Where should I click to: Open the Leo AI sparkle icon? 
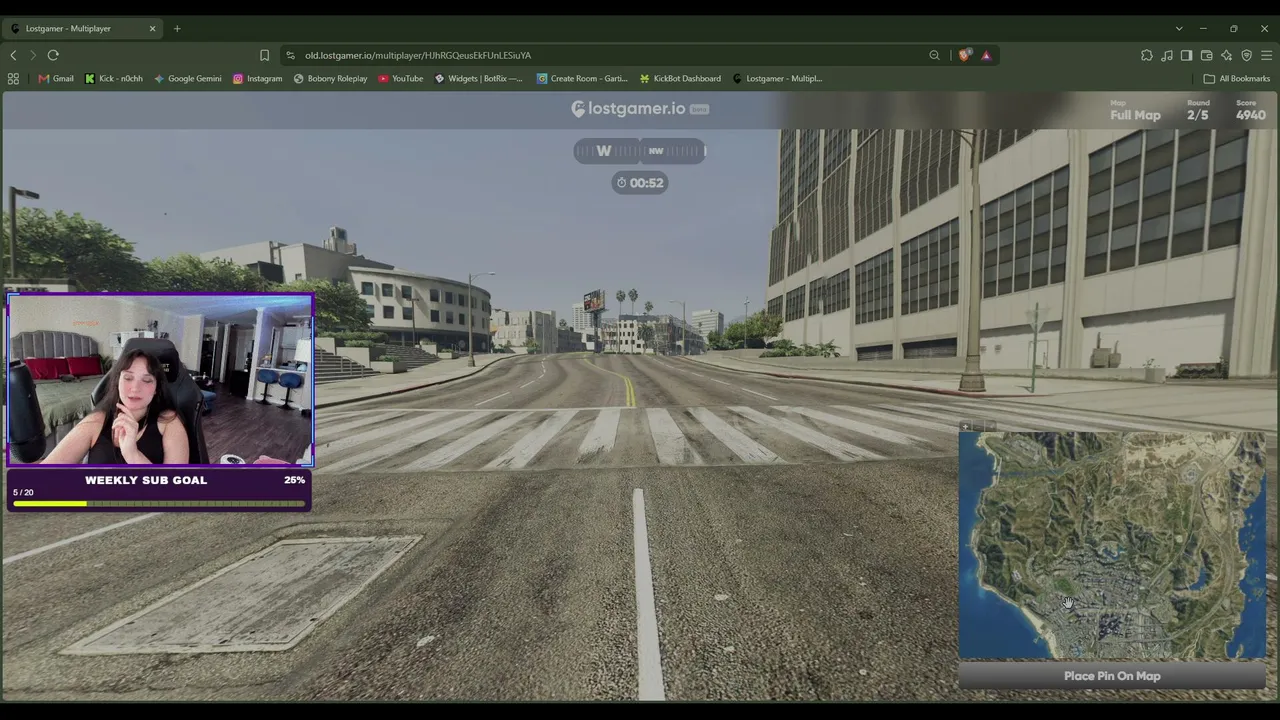1226,55
